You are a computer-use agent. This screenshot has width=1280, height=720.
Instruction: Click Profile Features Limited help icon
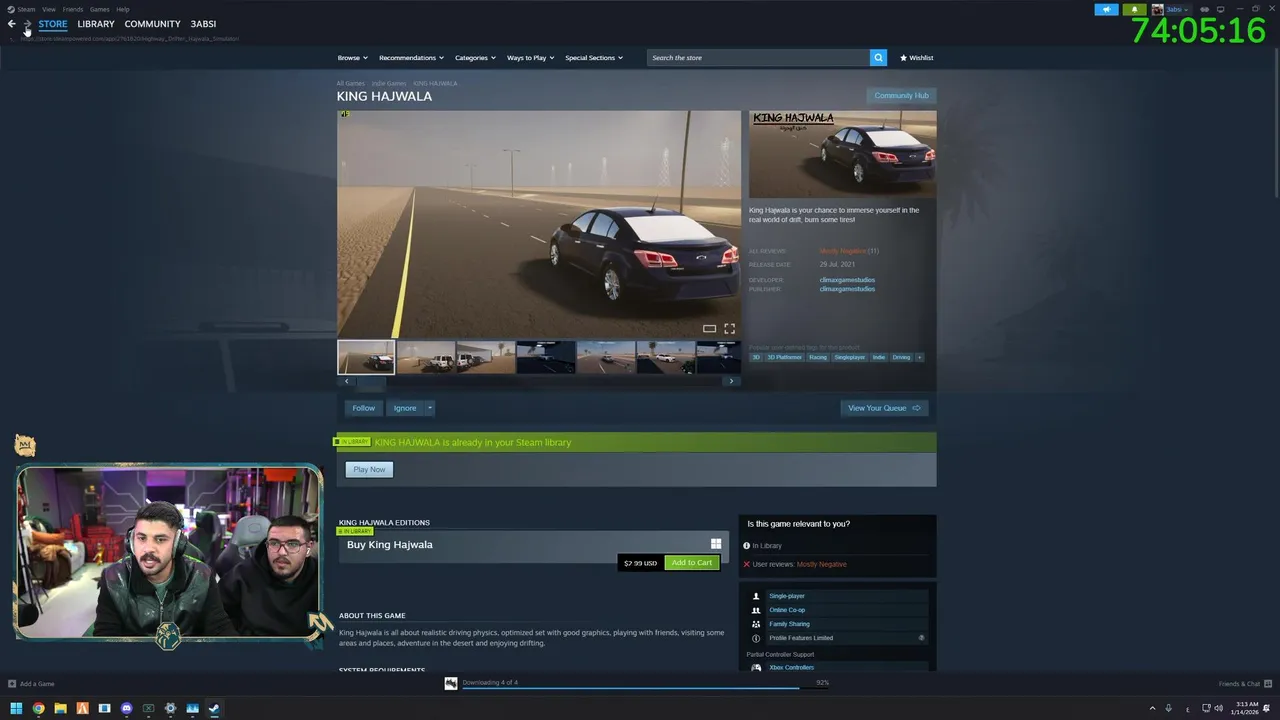coord(921,638)
